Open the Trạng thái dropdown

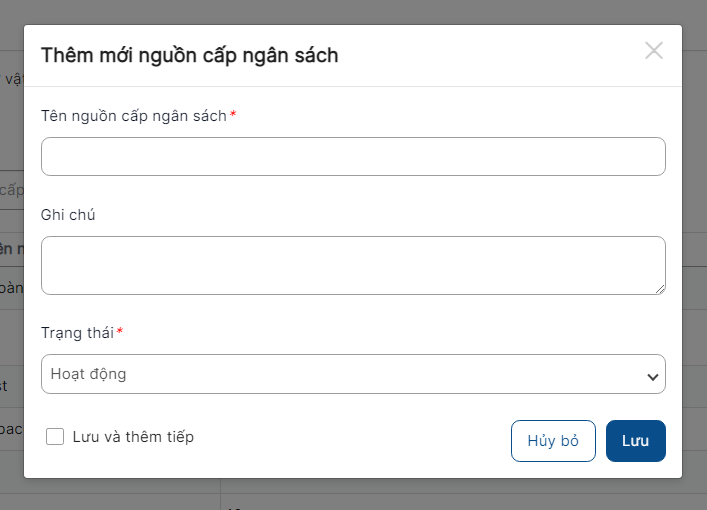coord(353,374)
